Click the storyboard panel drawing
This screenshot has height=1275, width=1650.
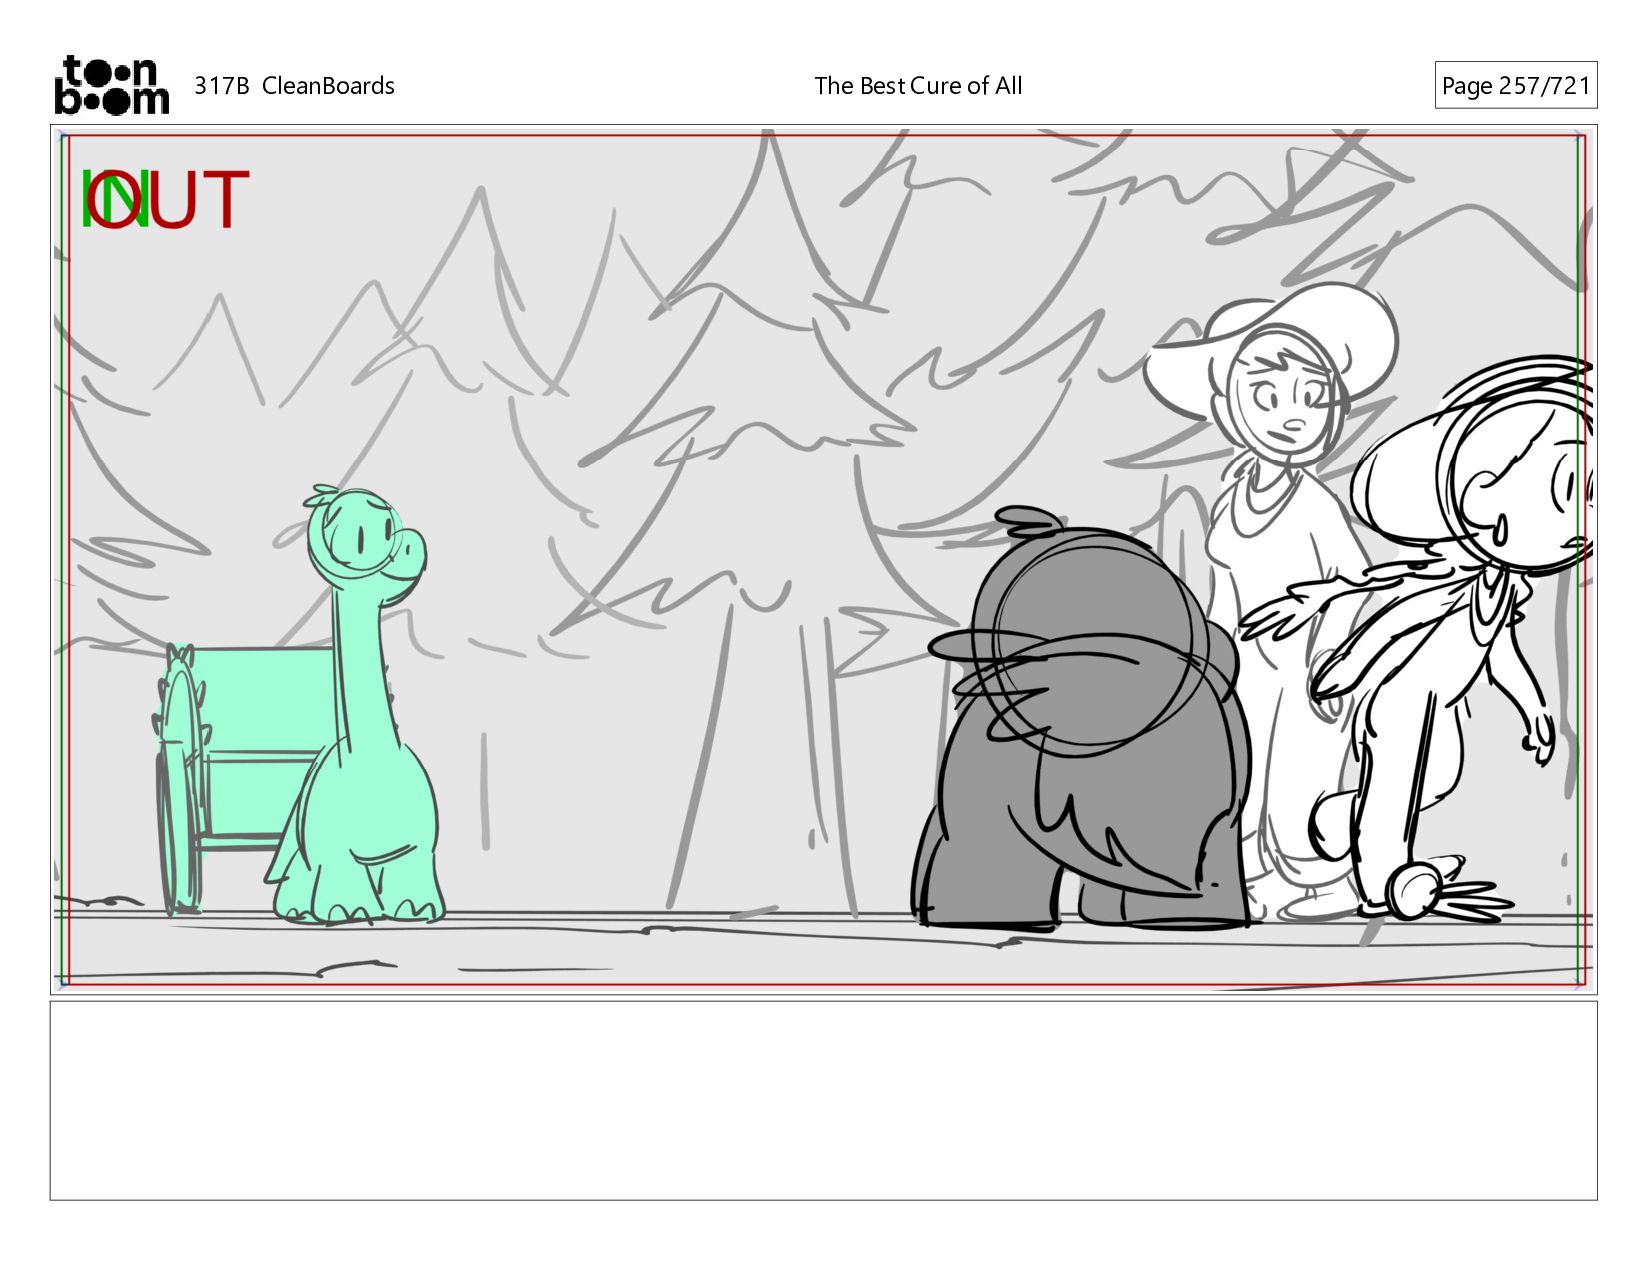pyautogui.click(x=824, y=559)
